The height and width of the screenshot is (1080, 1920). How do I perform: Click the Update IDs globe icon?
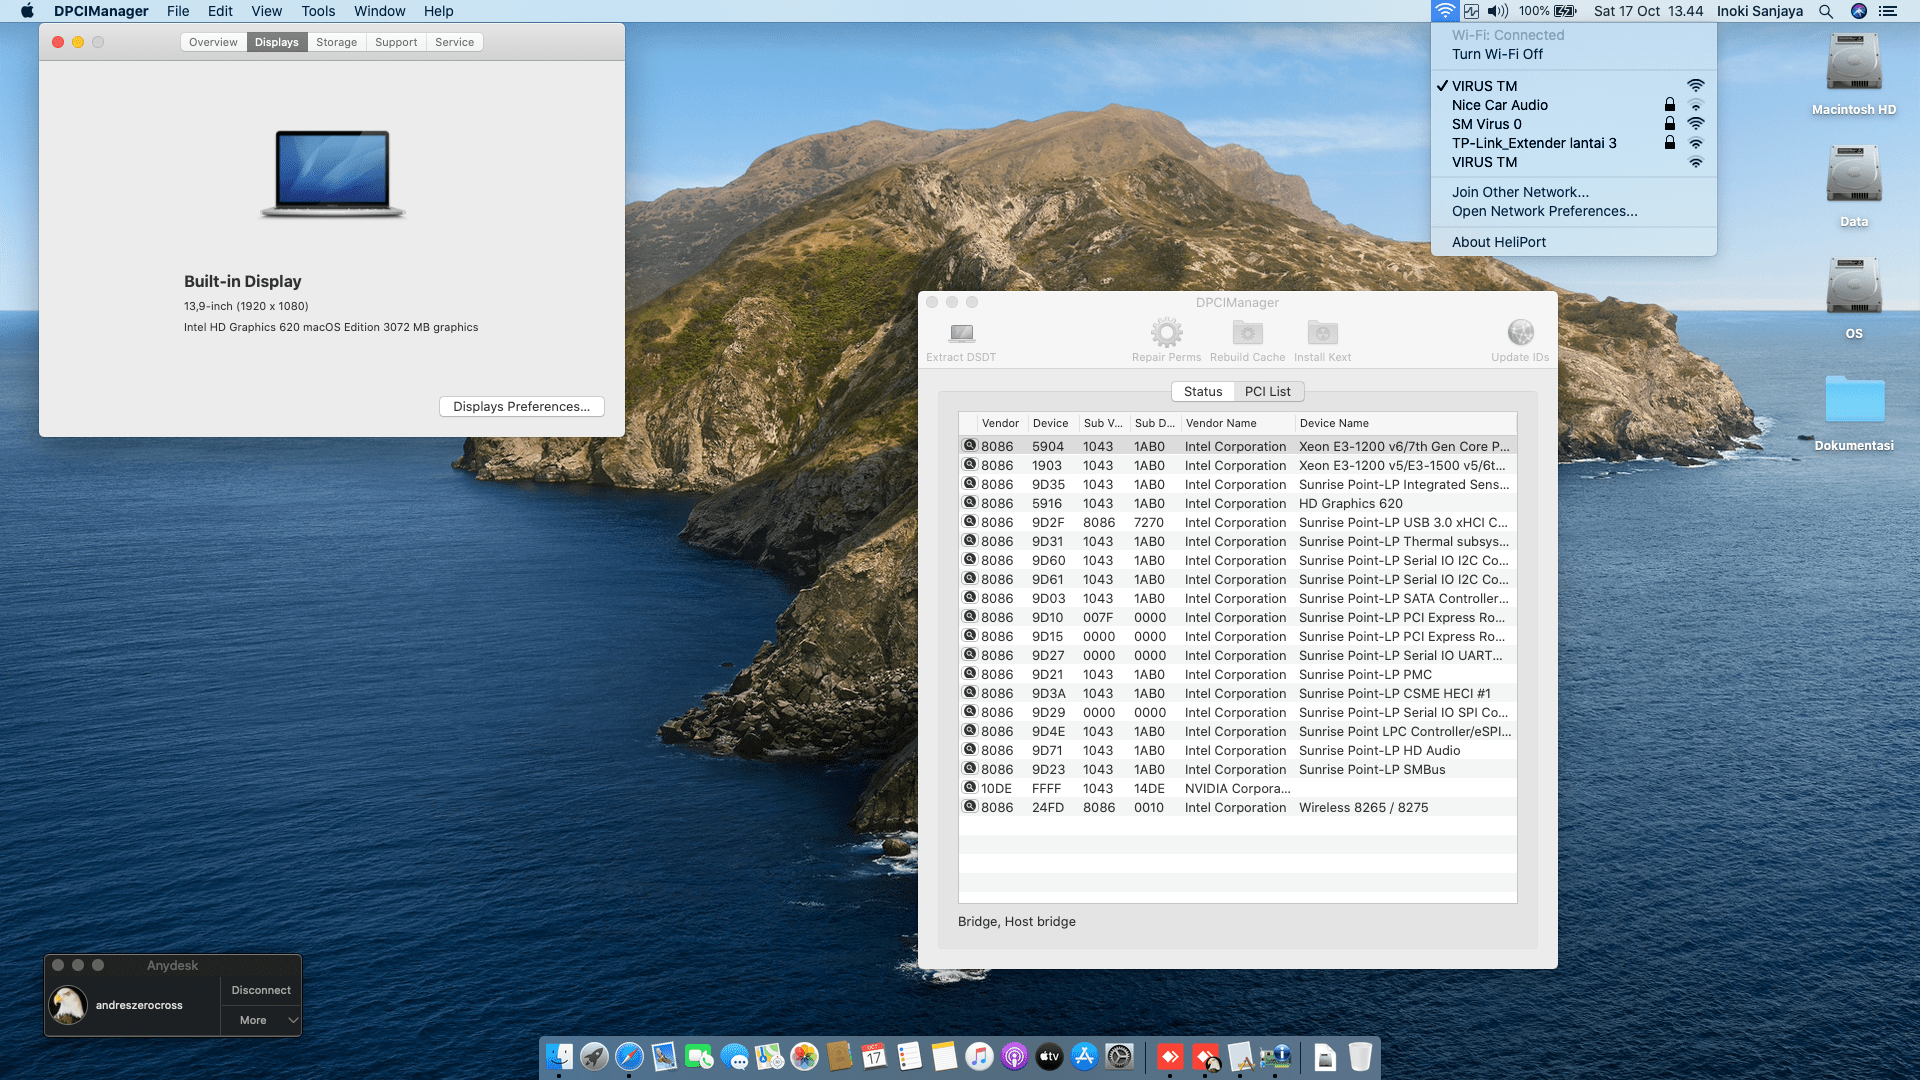pos(1520,333)
